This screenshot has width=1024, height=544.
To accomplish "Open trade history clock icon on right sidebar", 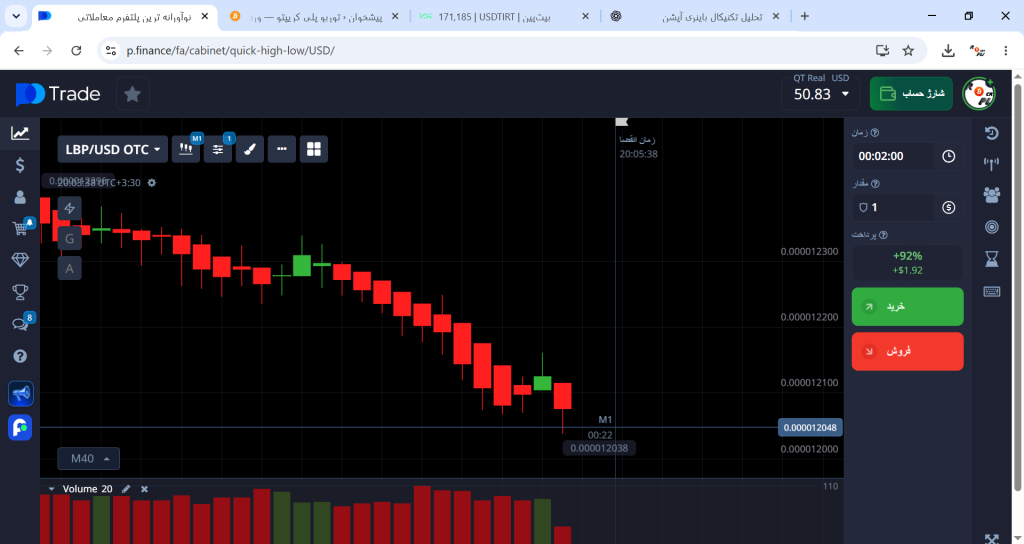I will (991, 133).
